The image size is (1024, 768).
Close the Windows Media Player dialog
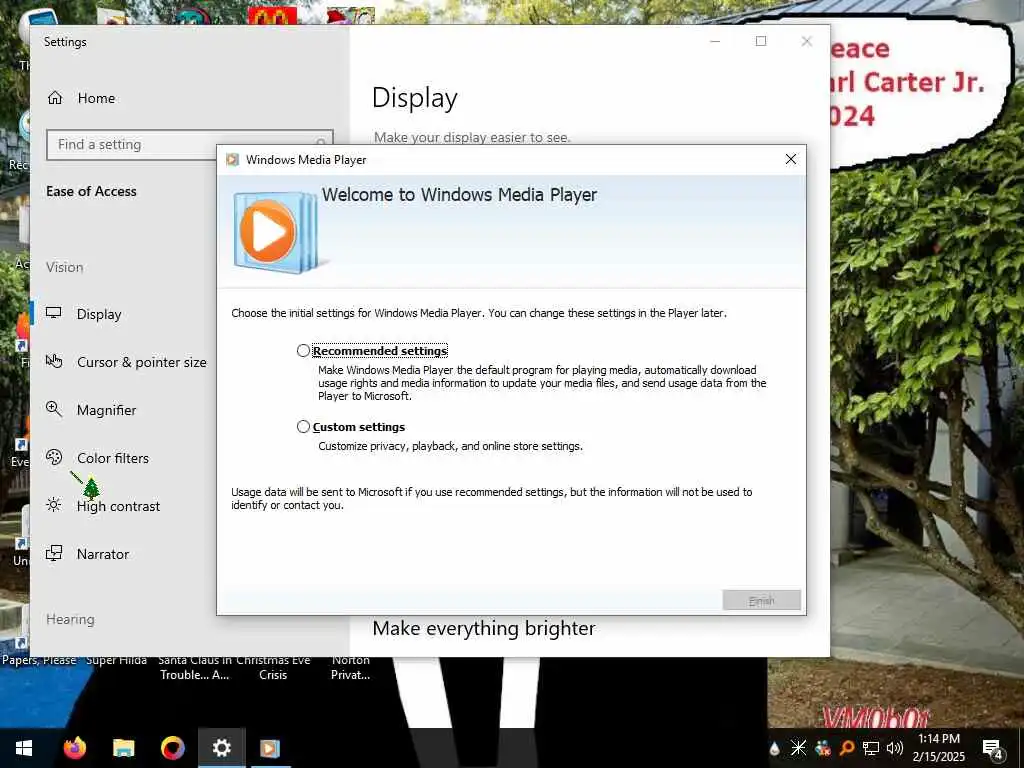point(791,159)
